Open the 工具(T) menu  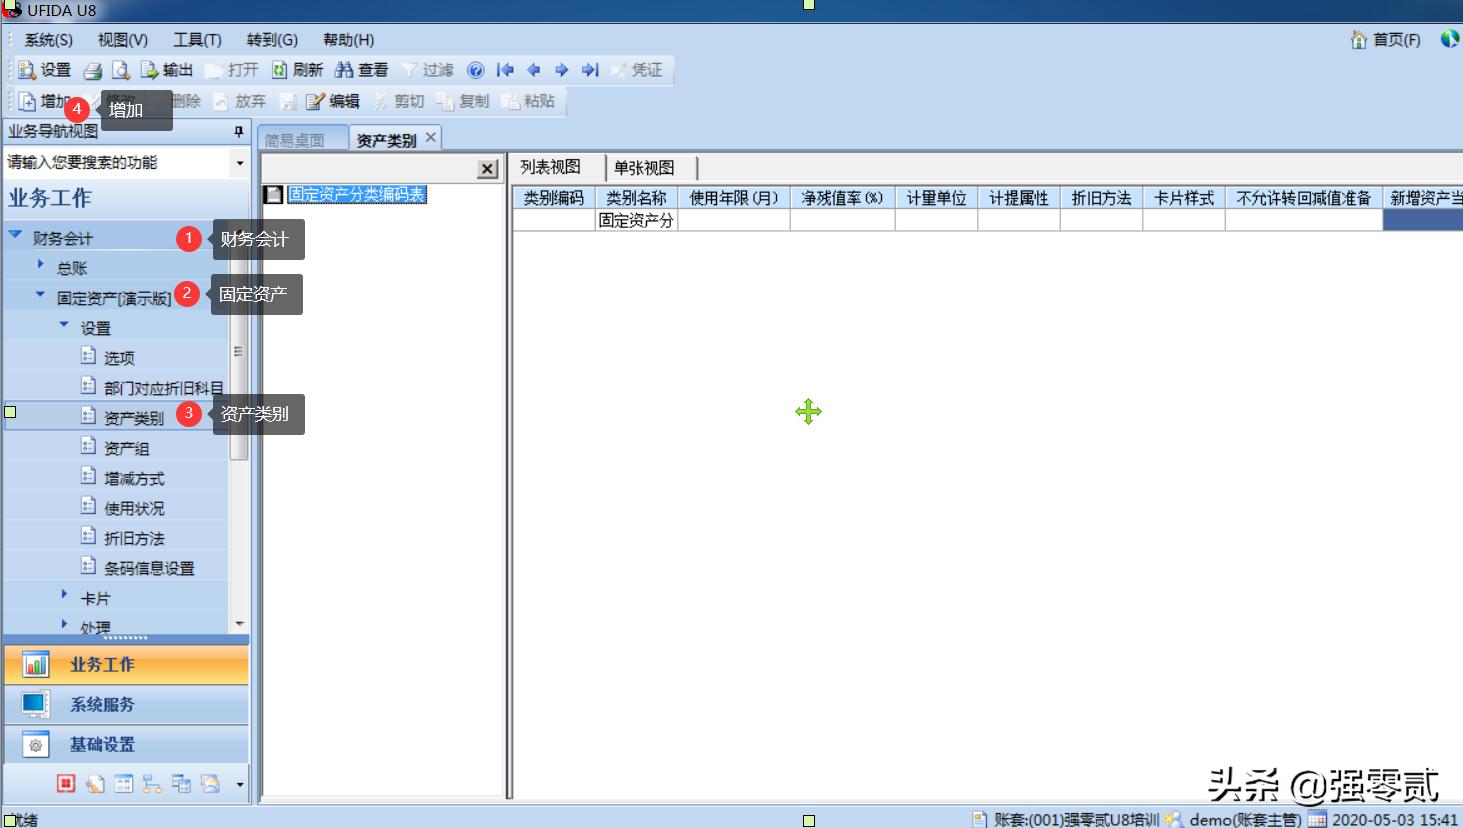tap(196, 40)
